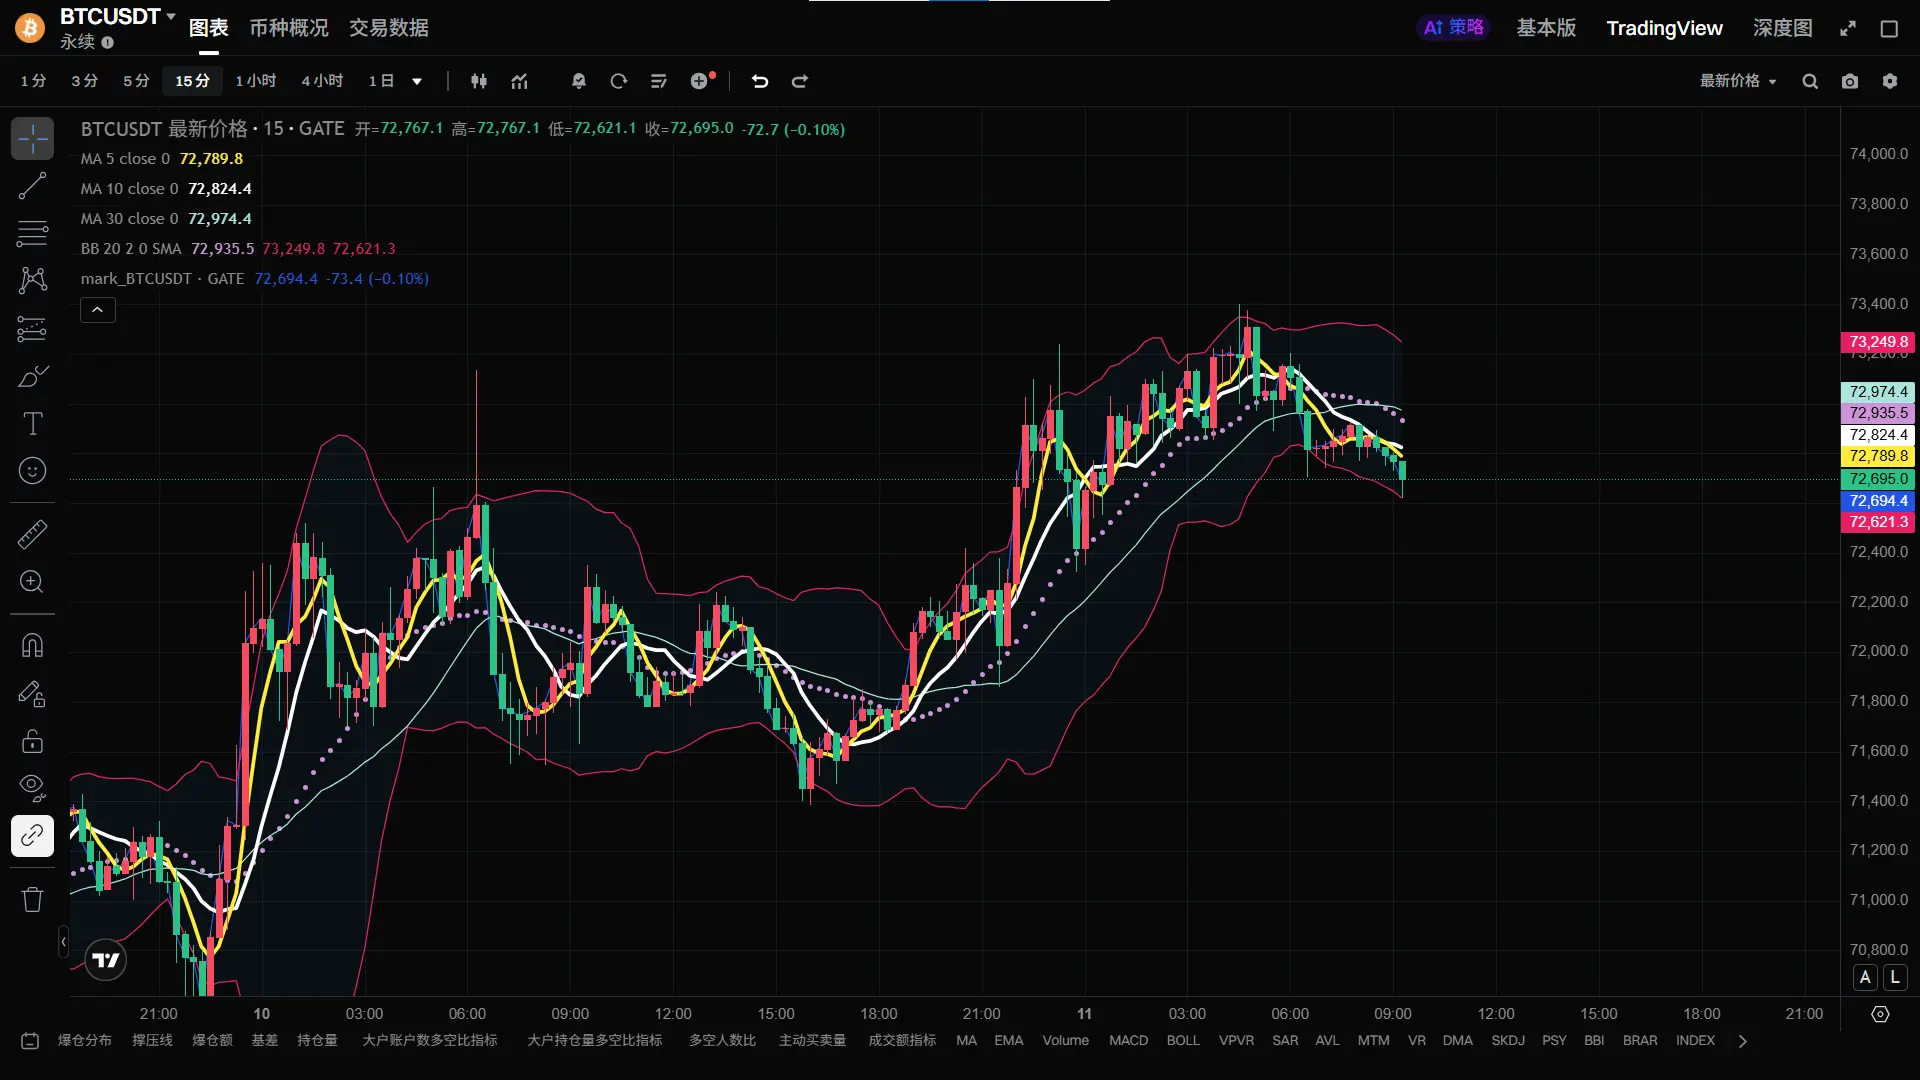Switch to the 币种概况 tab
1920x1080 pixels.
coord(288,28)
